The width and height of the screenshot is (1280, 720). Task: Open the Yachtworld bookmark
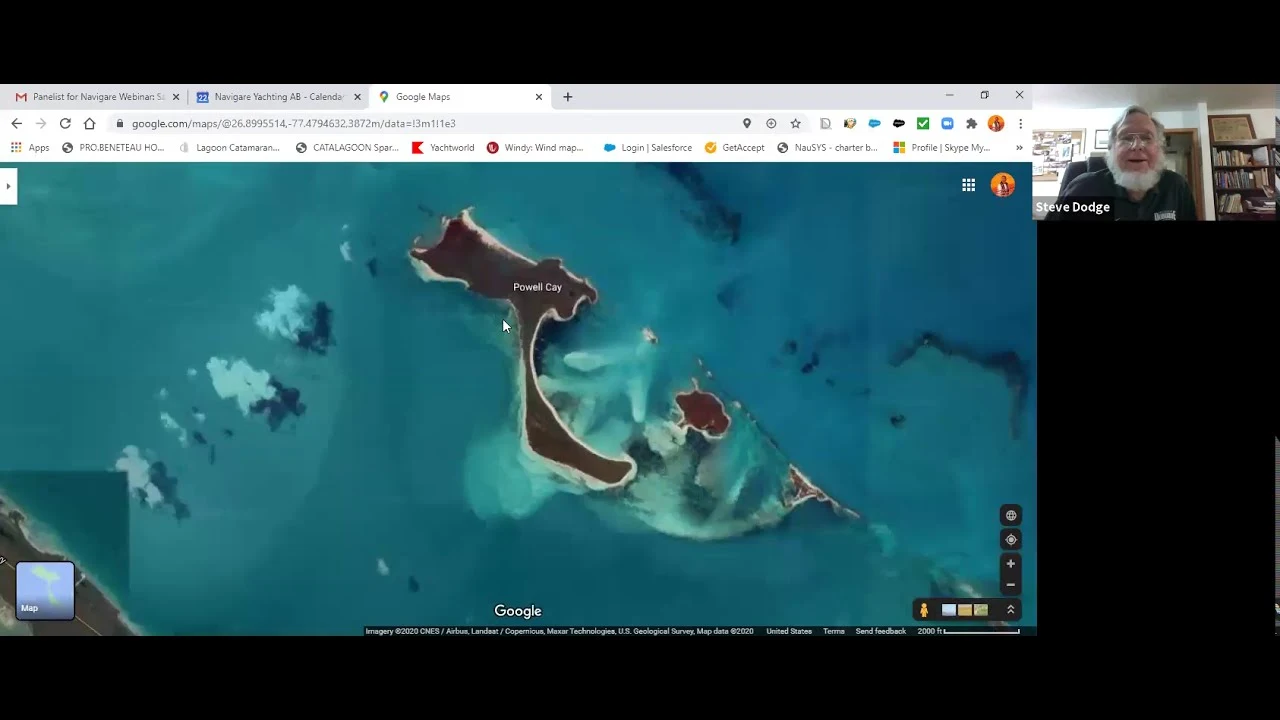pyautogui.click(x=443, y=147)
